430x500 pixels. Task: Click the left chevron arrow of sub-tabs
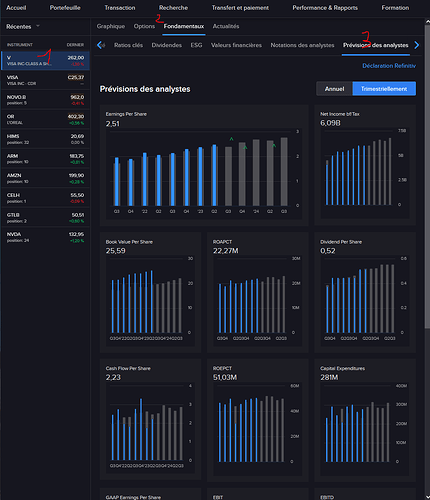click(99, 45)
